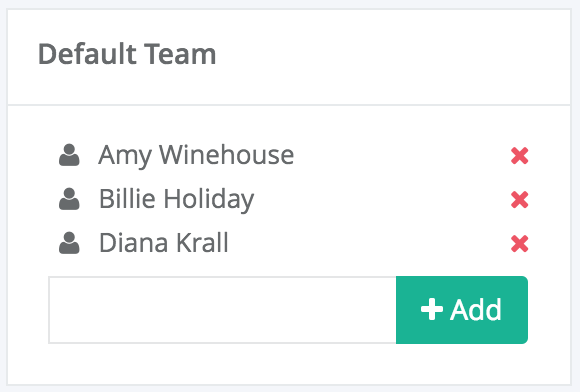Click the user icon beside Amy Winehouse
This screenshot has width=580, height=392.
pyautogui.click(x=69, y=155)
